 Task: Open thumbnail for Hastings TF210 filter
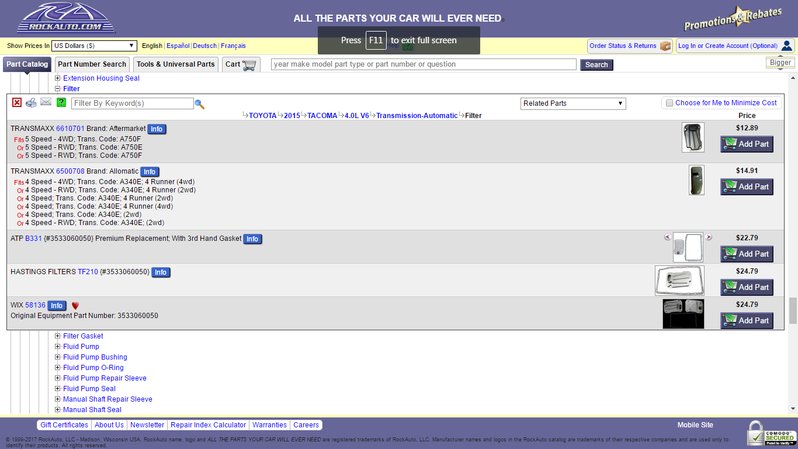[679, 280]
